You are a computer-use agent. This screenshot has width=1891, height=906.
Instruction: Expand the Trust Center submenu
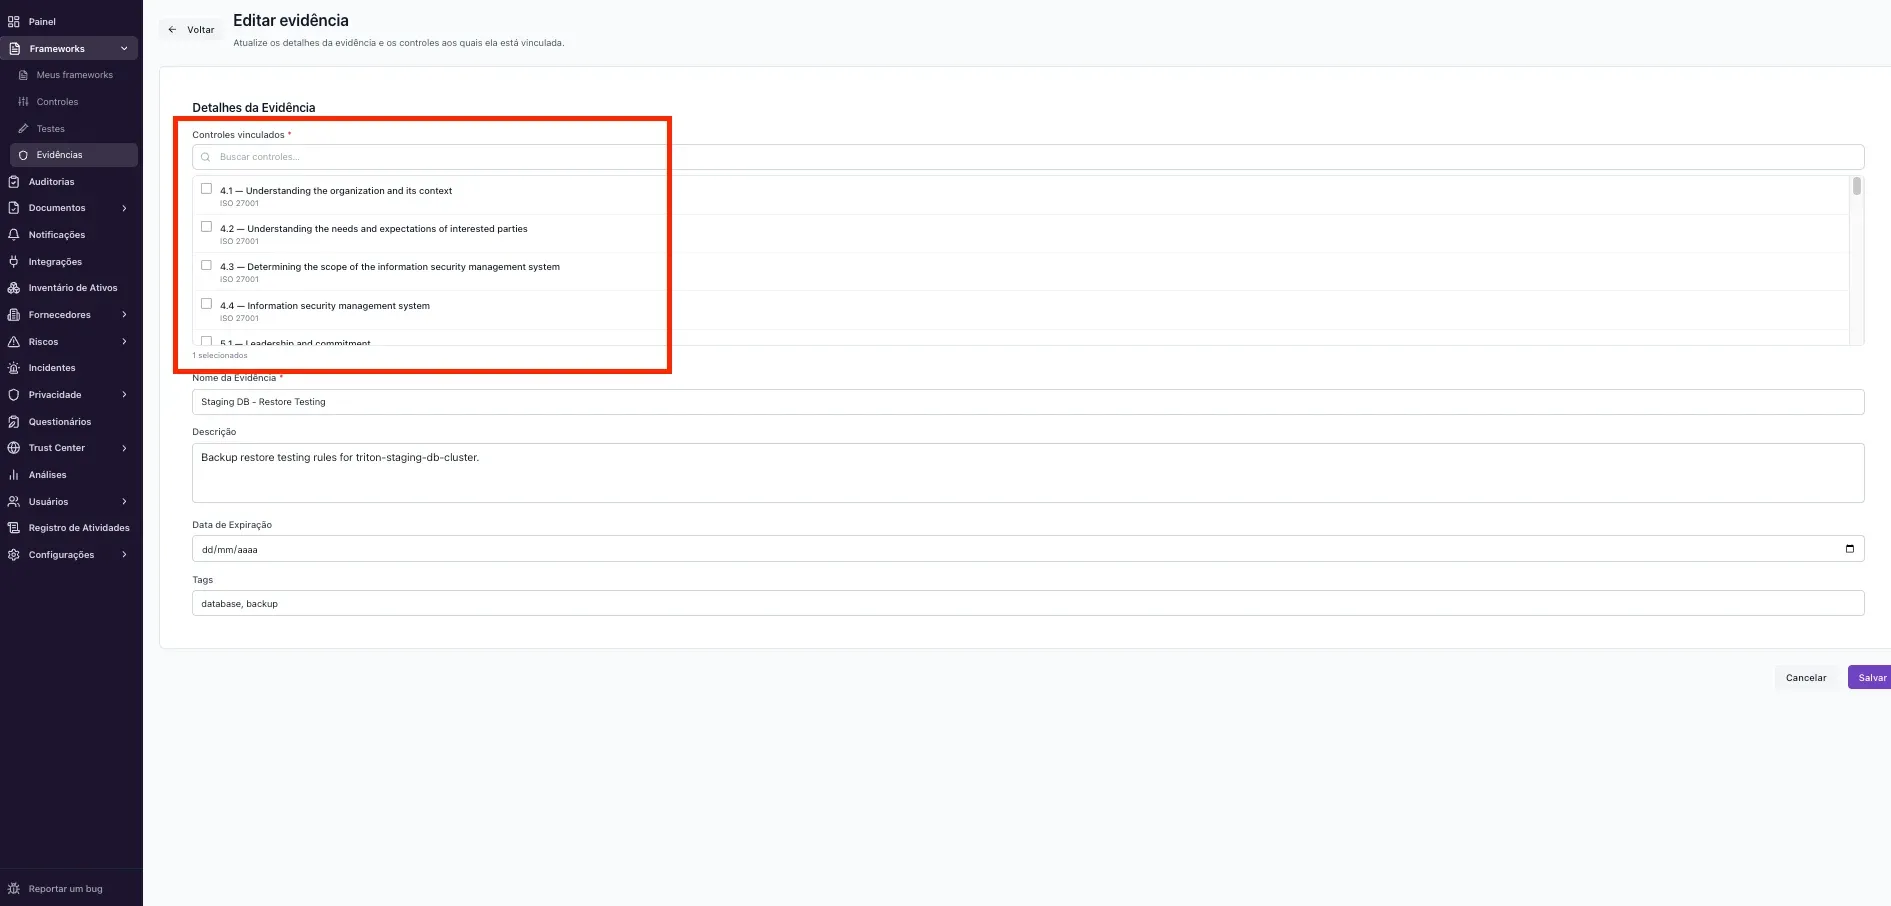[124, 448]
